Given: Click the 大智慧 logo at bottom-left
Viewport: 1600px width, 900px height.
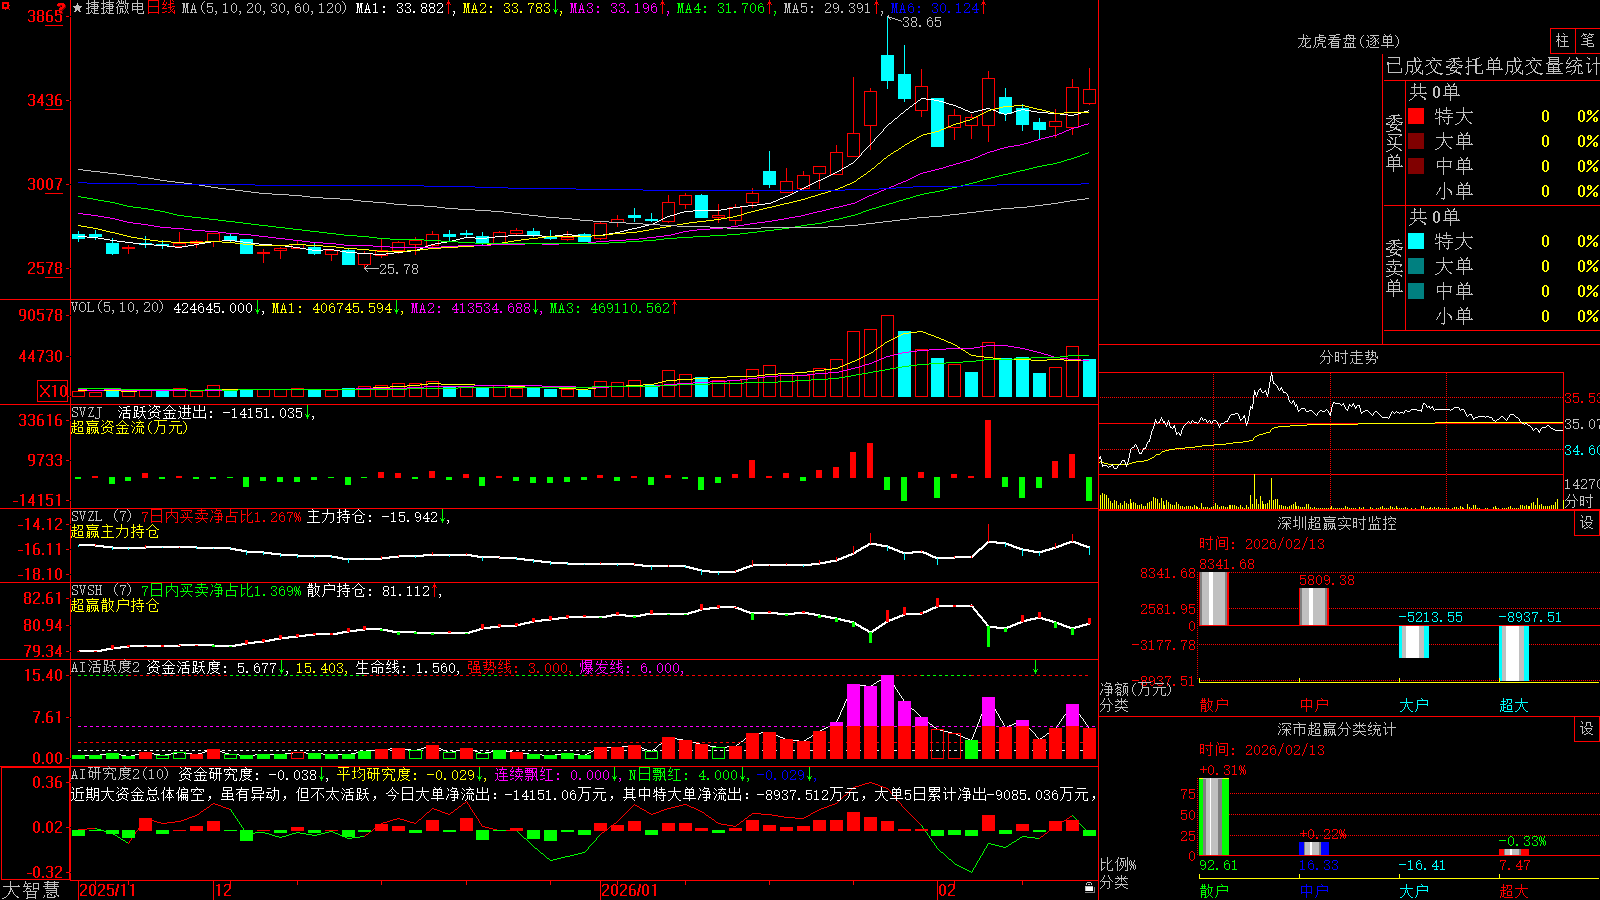Looking at the screenshot, I should 31,890.
